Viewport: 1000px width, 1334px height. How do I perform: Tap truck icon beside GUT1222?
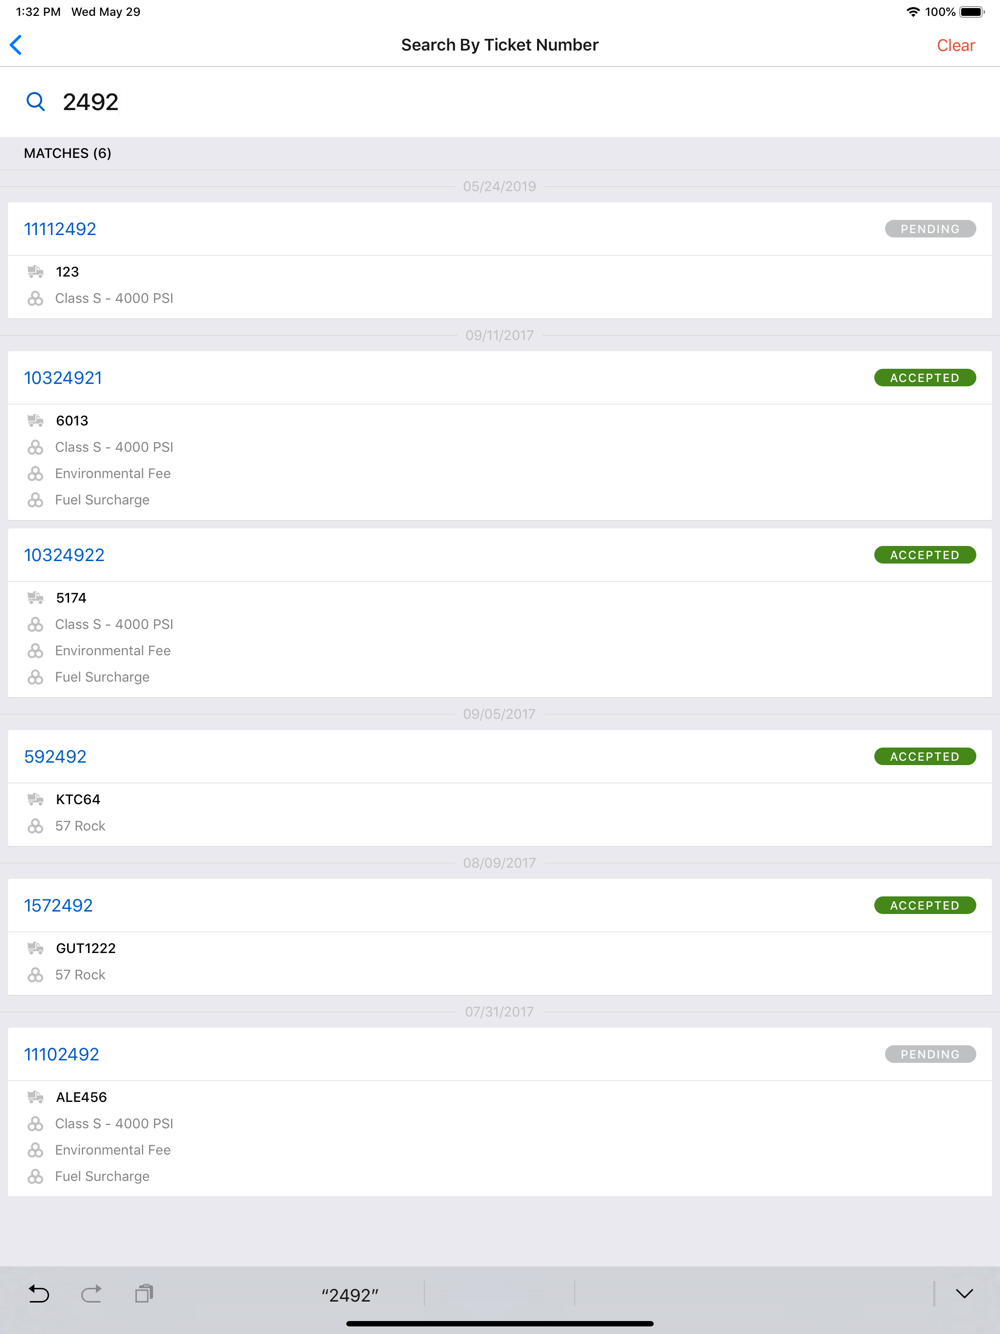(x=36, y=949)
